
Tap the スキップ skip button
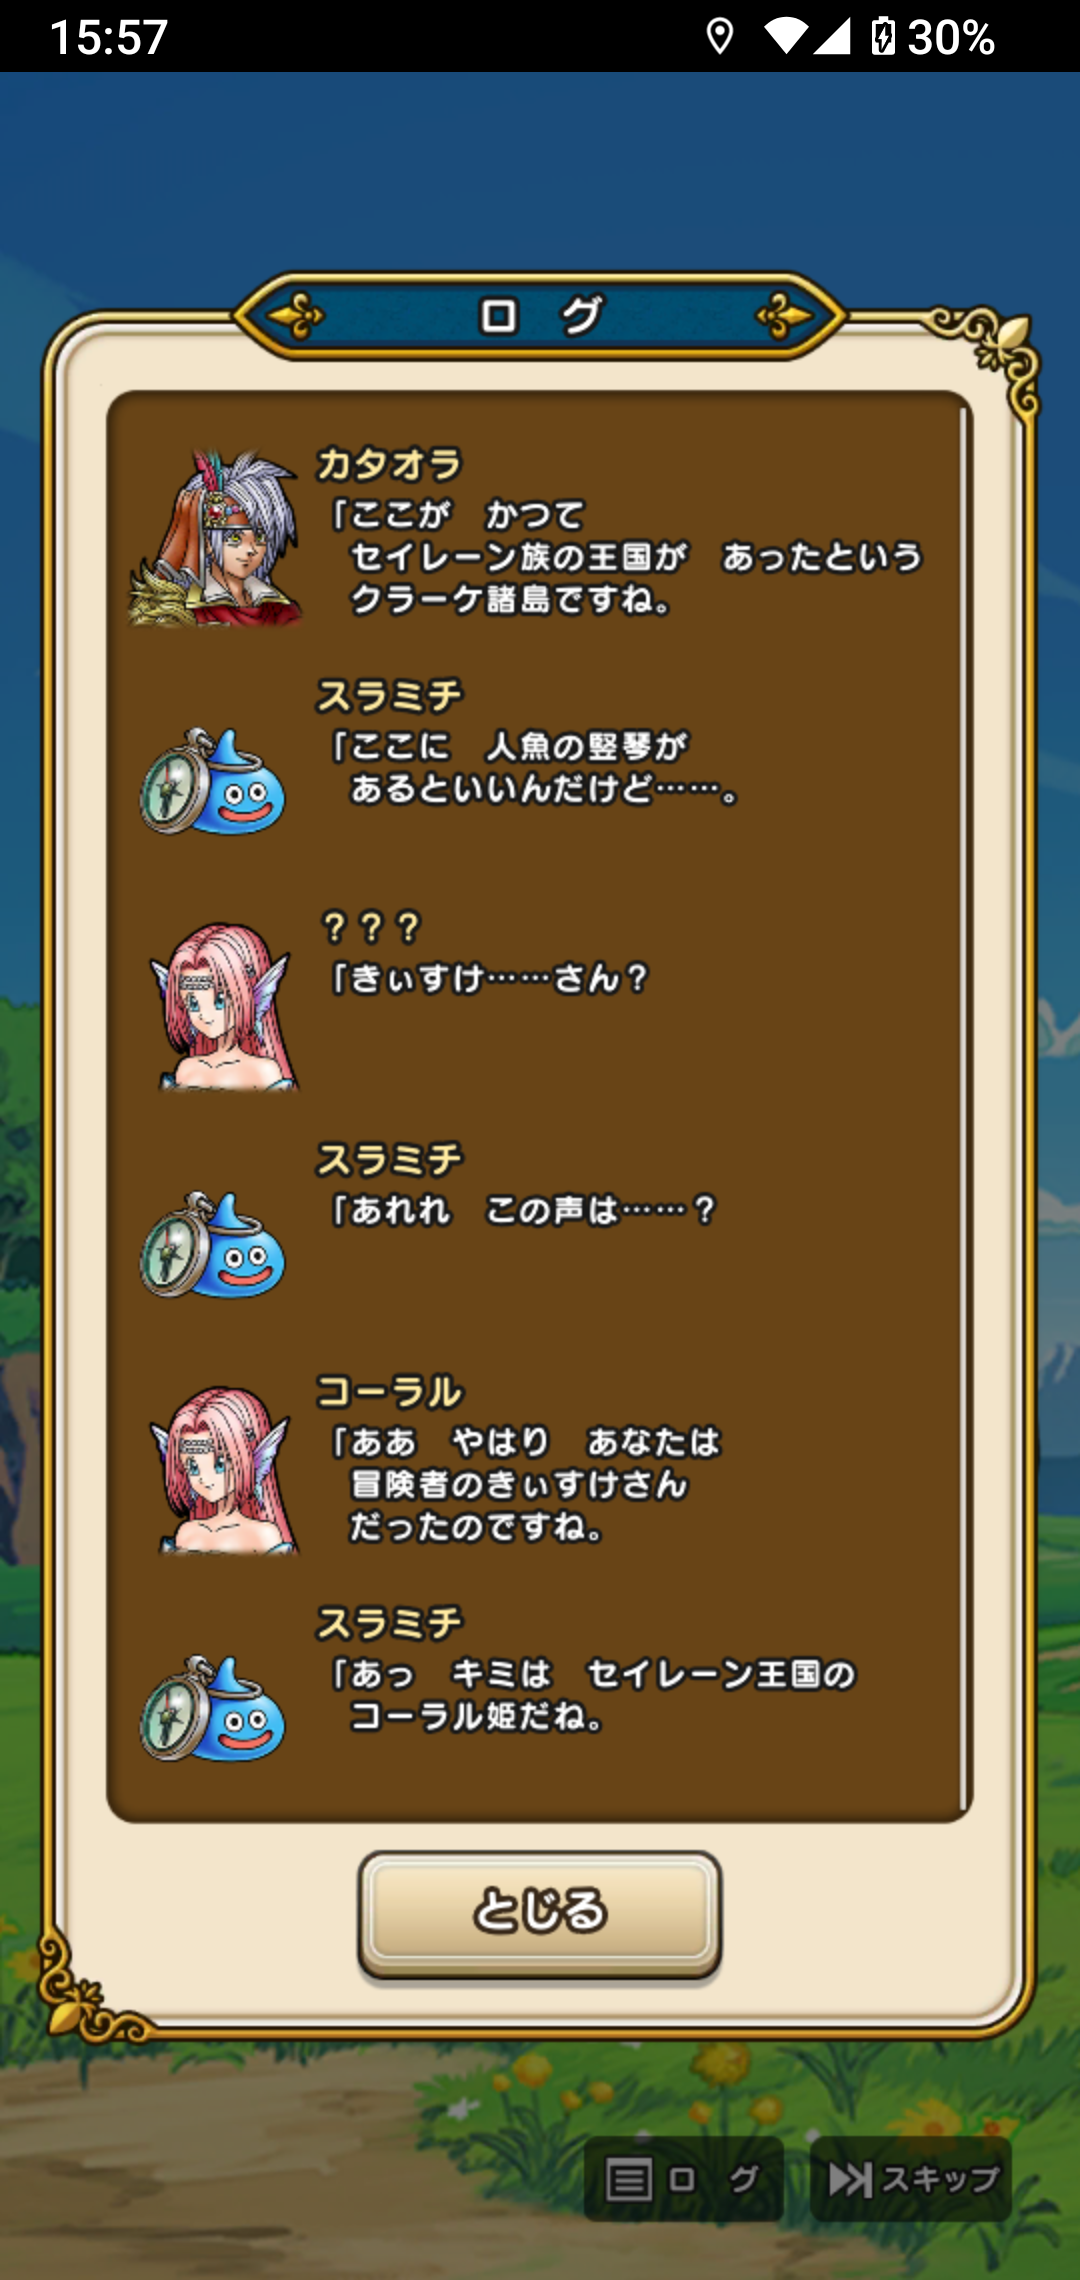click(x=911, y=2180)
